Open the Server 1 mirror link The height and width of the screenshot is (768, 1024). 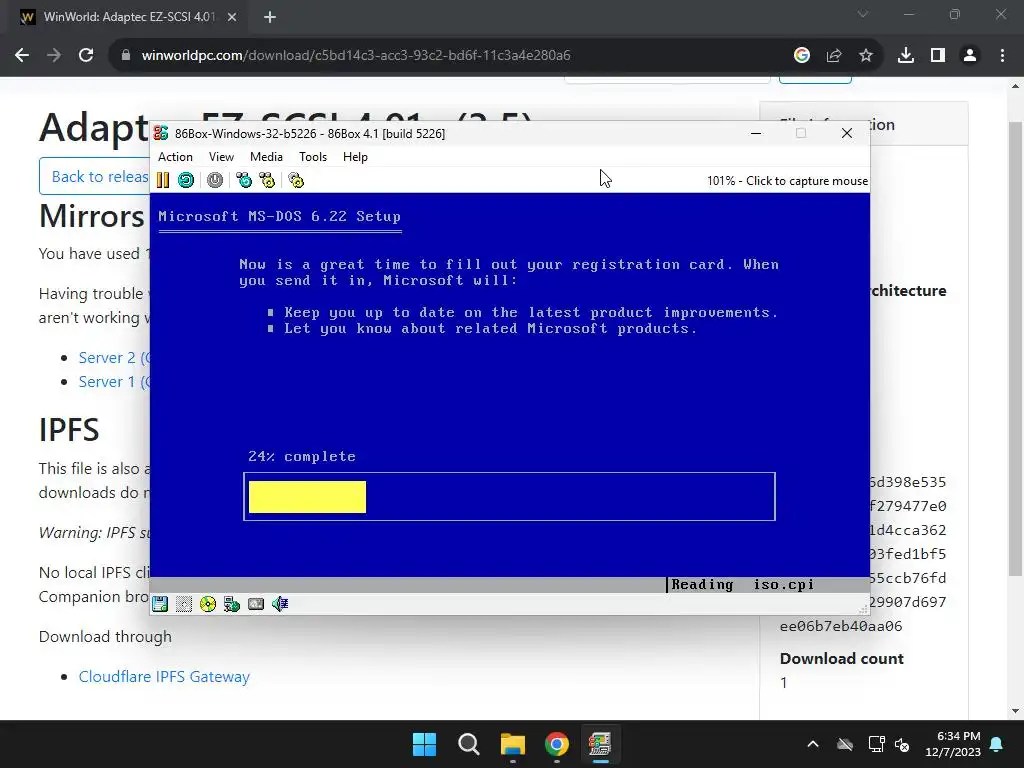pos(114,381)
